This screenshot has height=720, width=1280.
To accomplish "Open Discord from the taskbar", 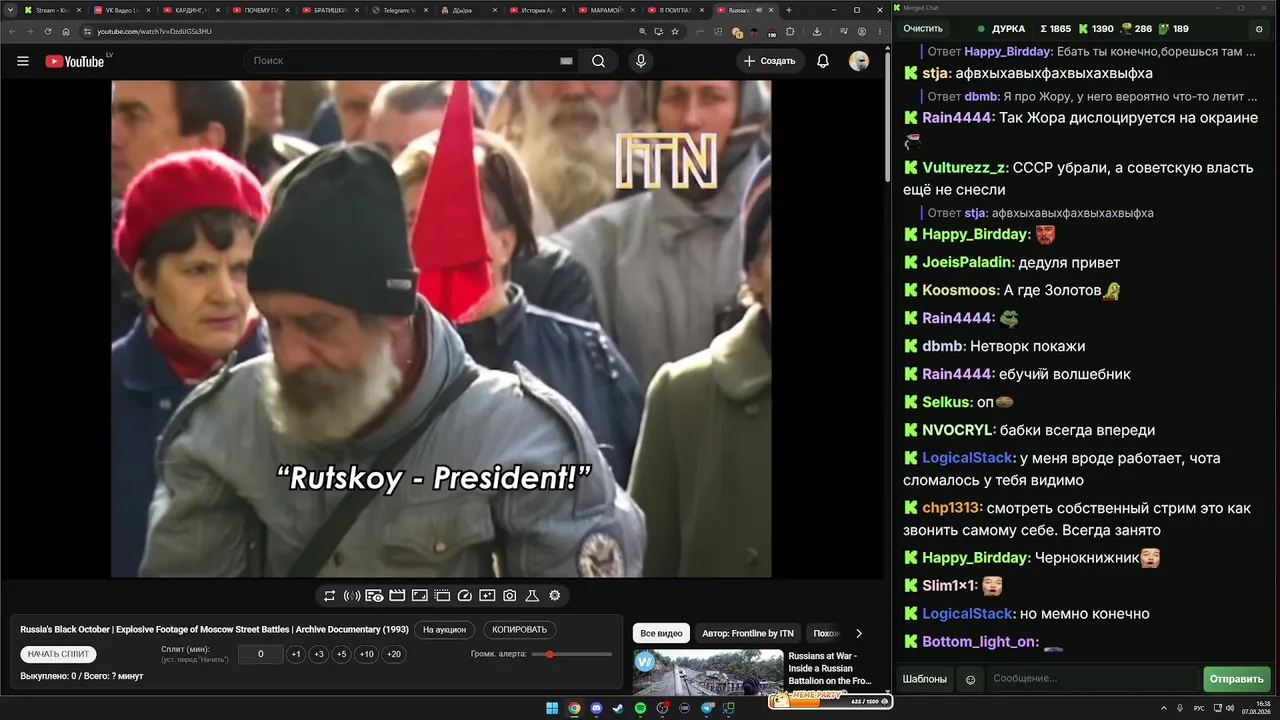I will 596,708.
